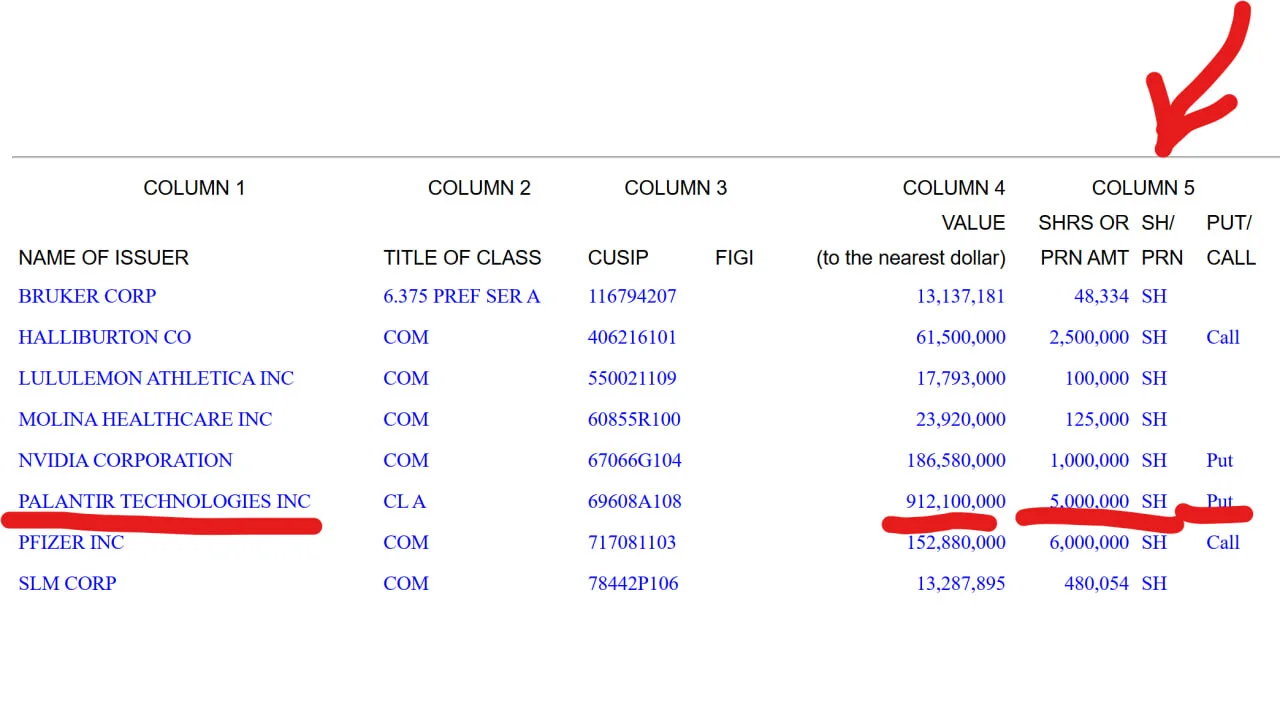Click the Call label in Halliburton row
The height and width of the screenshot is (718, 1280).
1222,337
